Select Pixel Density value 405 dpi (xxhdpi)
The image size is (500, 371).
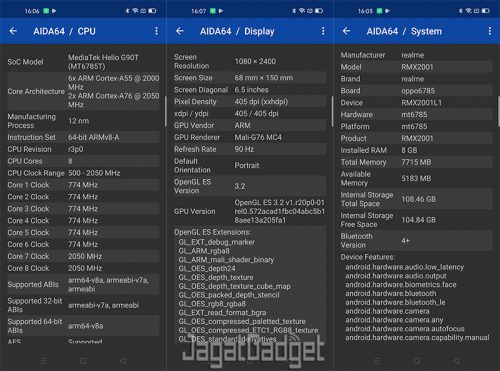(x=261, y=102)
